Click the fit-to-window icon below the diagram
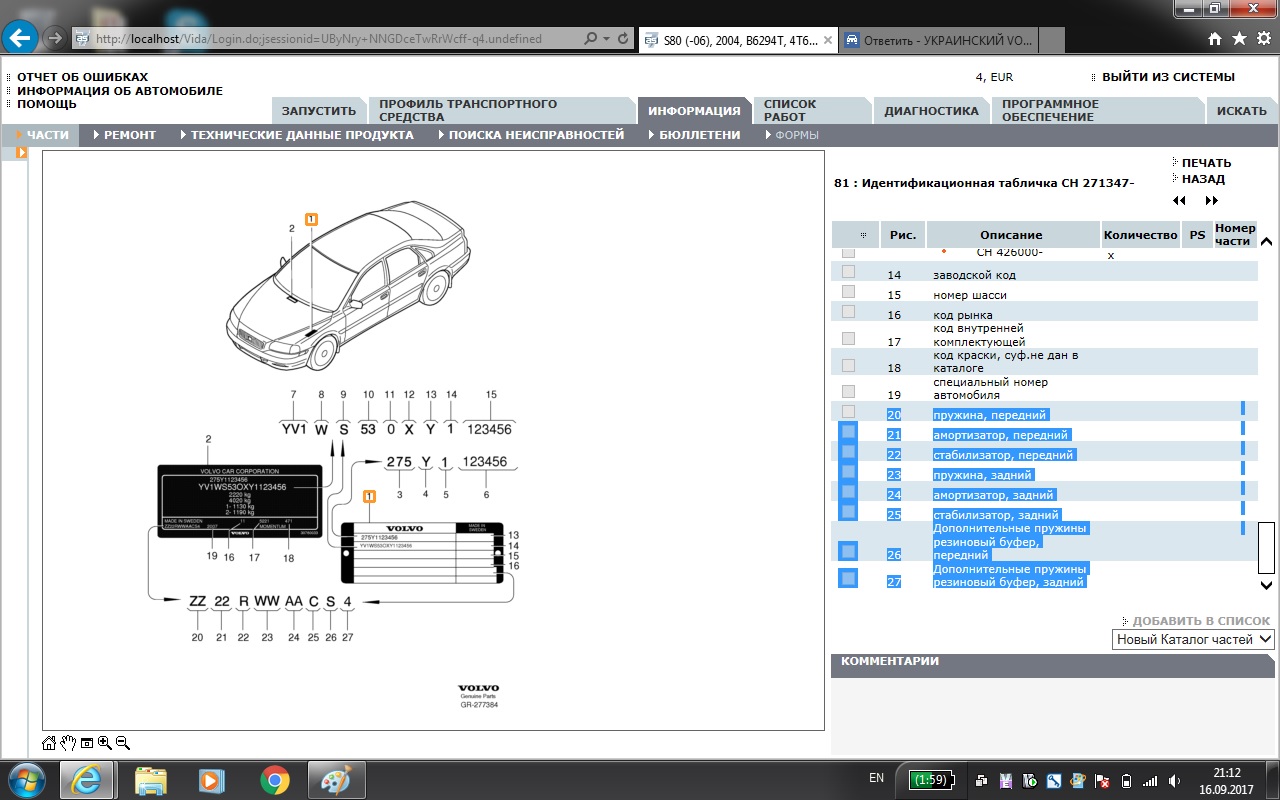This screenshot has height=800, width=1280. [x=87, y=743]
